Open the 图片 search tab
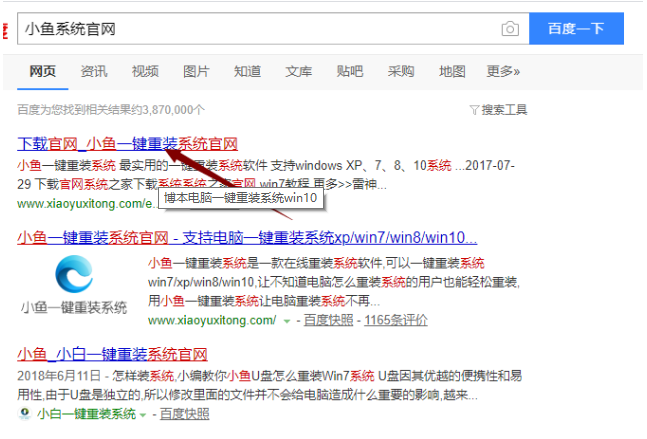 tap(196, 72)
